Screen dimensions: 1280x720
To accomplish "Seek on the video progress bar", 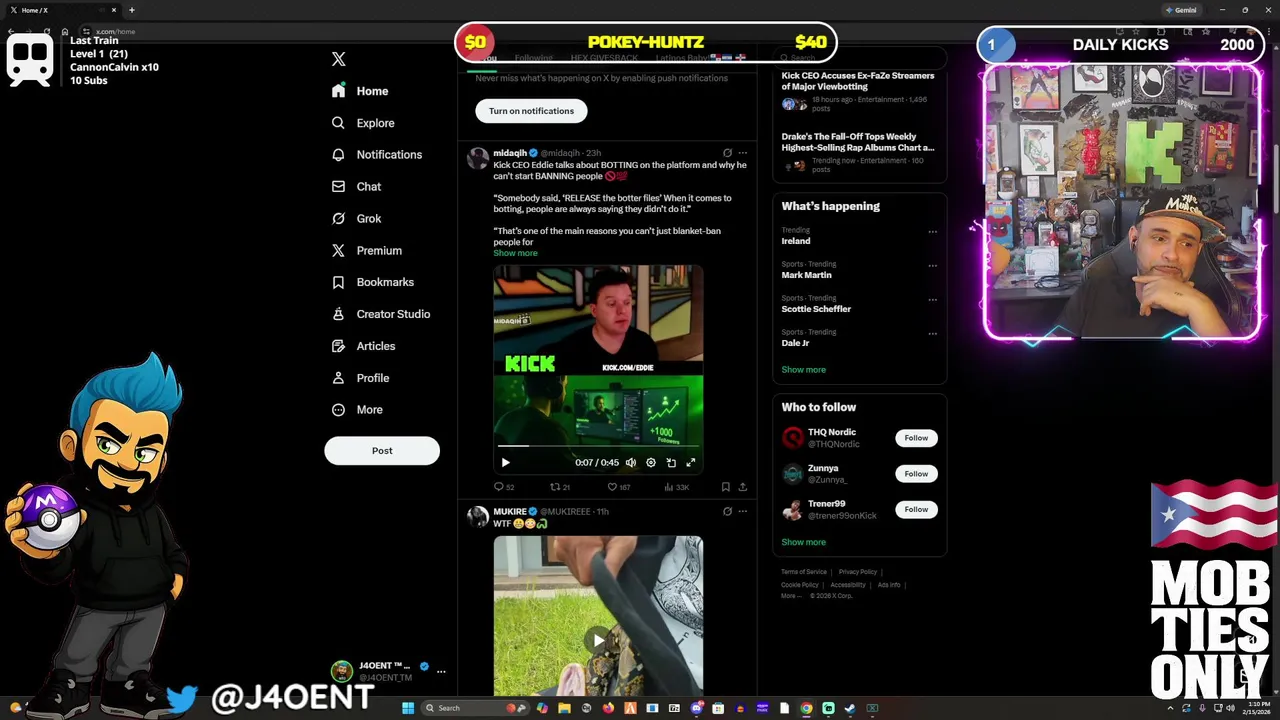I will [x=598, y=446].
